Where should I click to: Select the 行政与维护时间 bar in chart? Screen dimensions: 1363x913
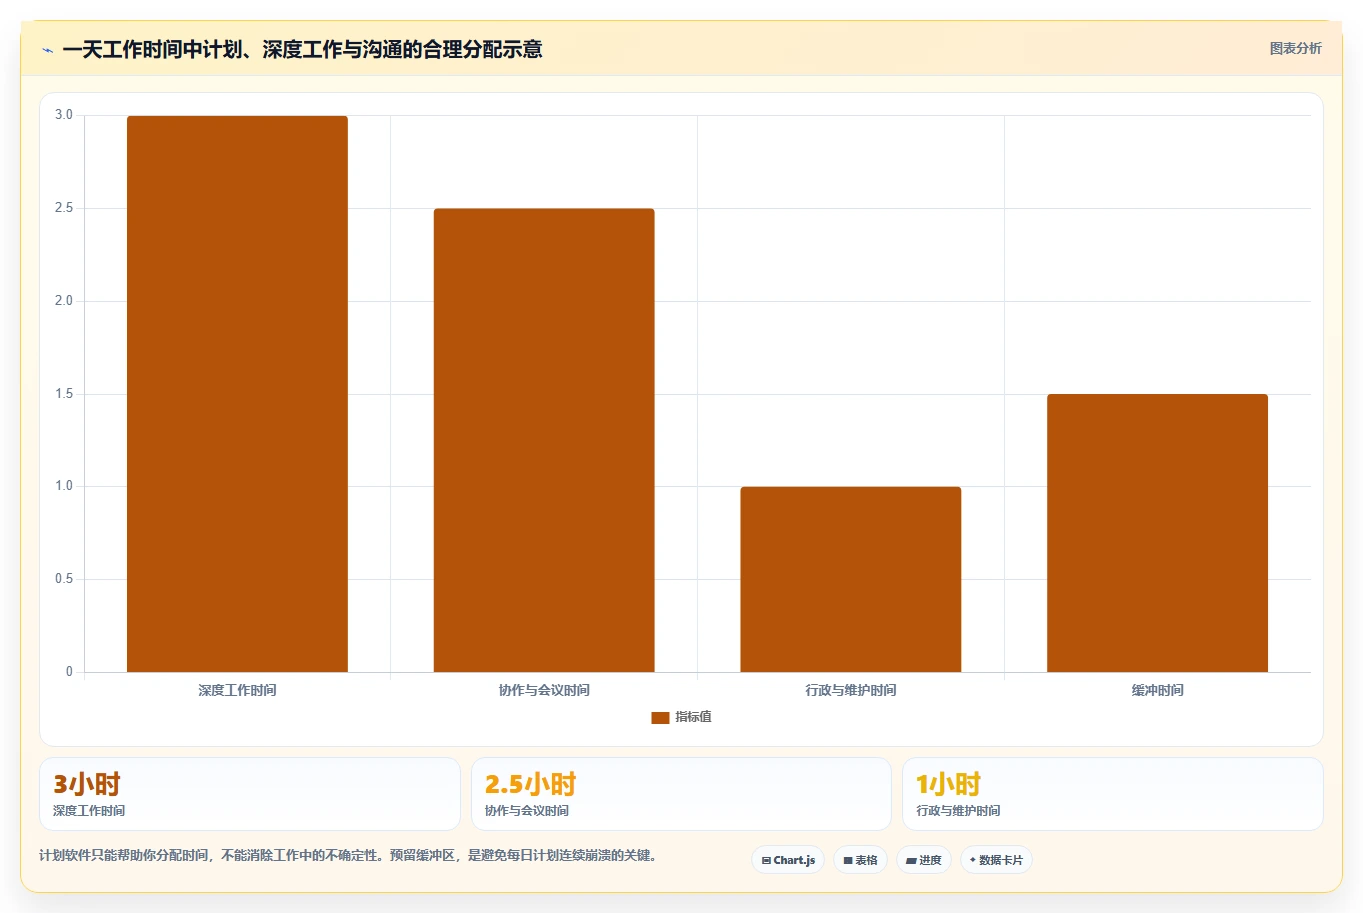pos(850,579)
